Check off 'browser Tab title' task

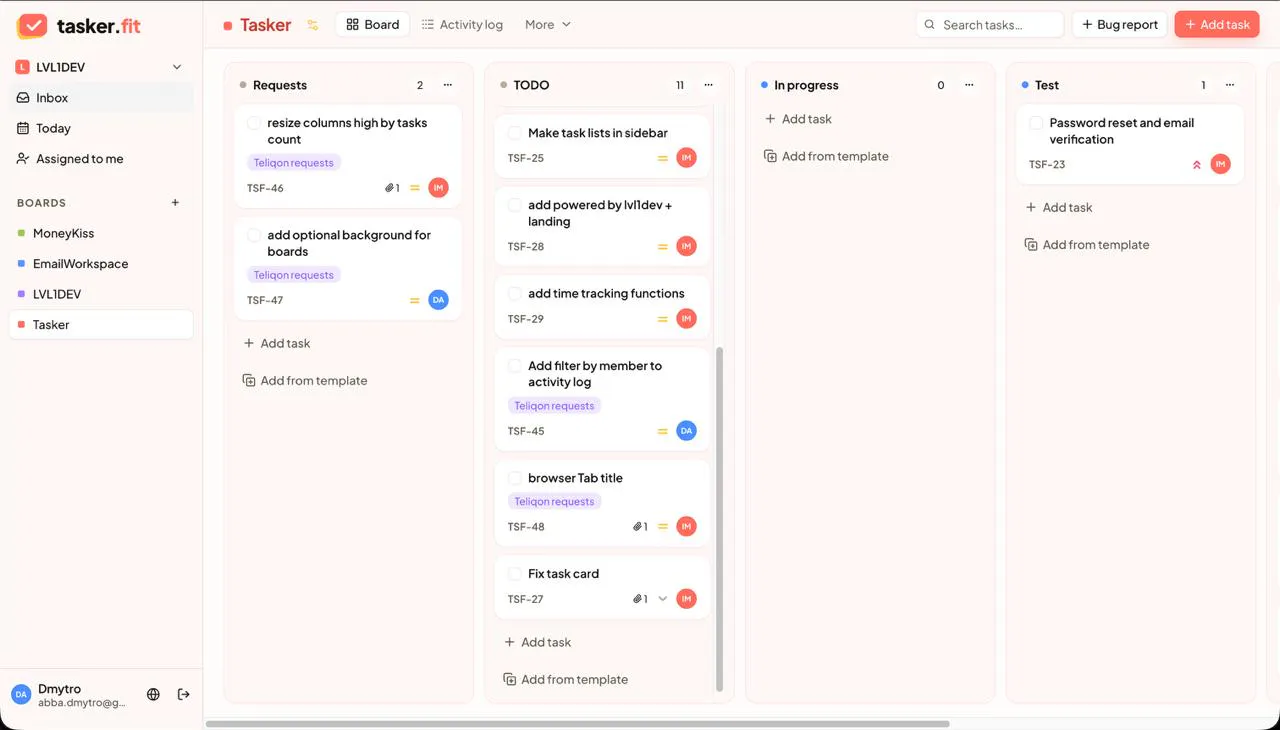pos(515,478)
